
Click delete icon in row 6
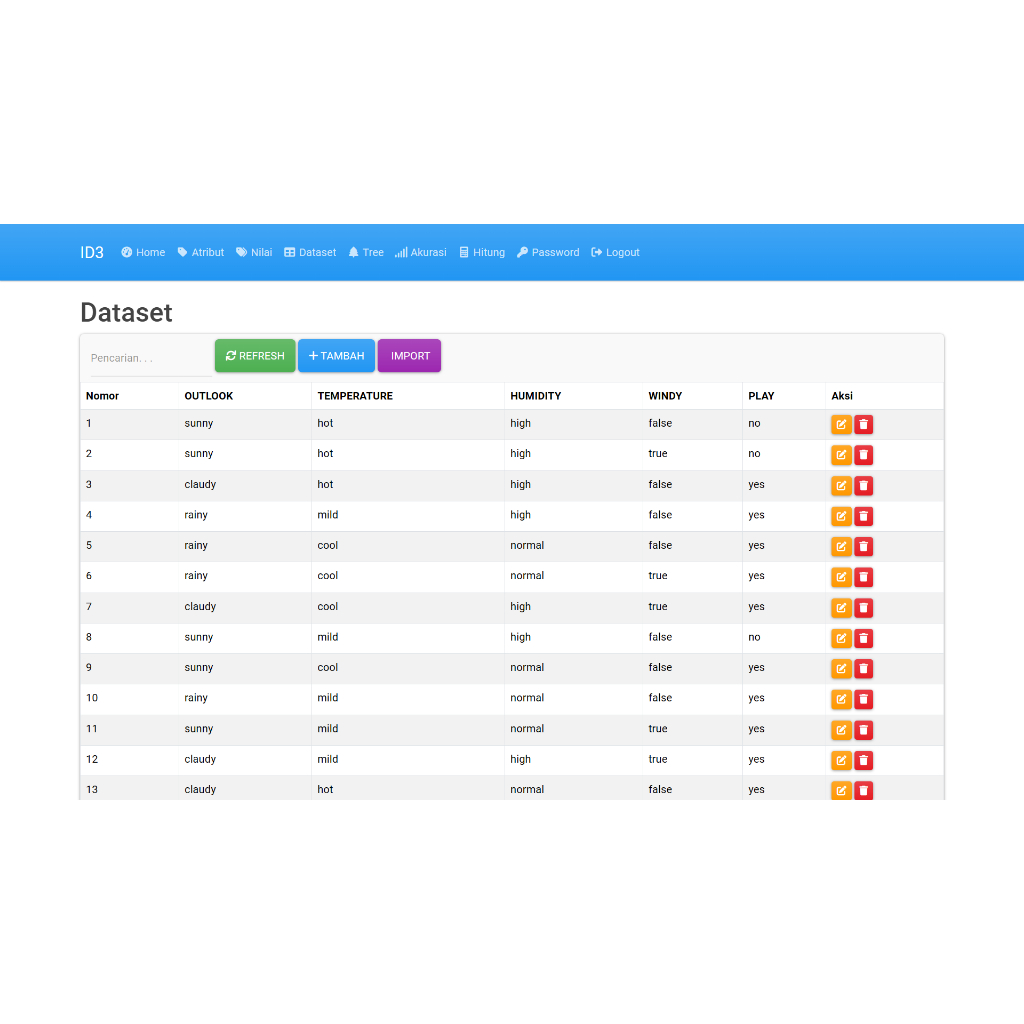click(x=863, y=577)
